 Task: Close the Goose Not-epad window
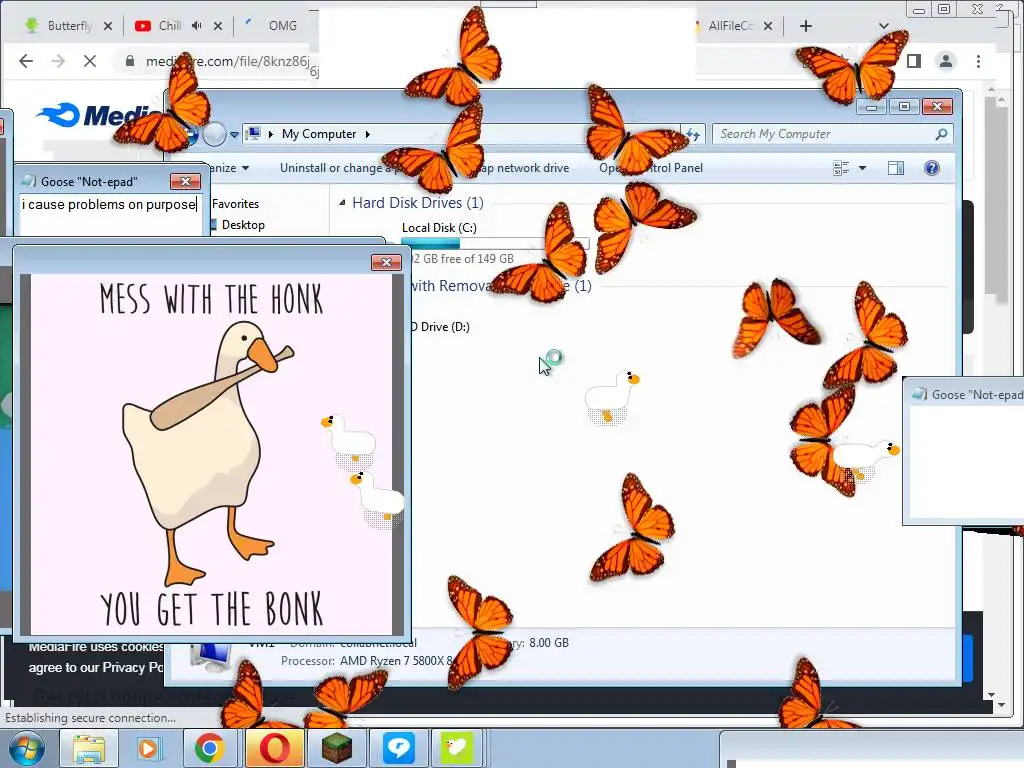185,181
